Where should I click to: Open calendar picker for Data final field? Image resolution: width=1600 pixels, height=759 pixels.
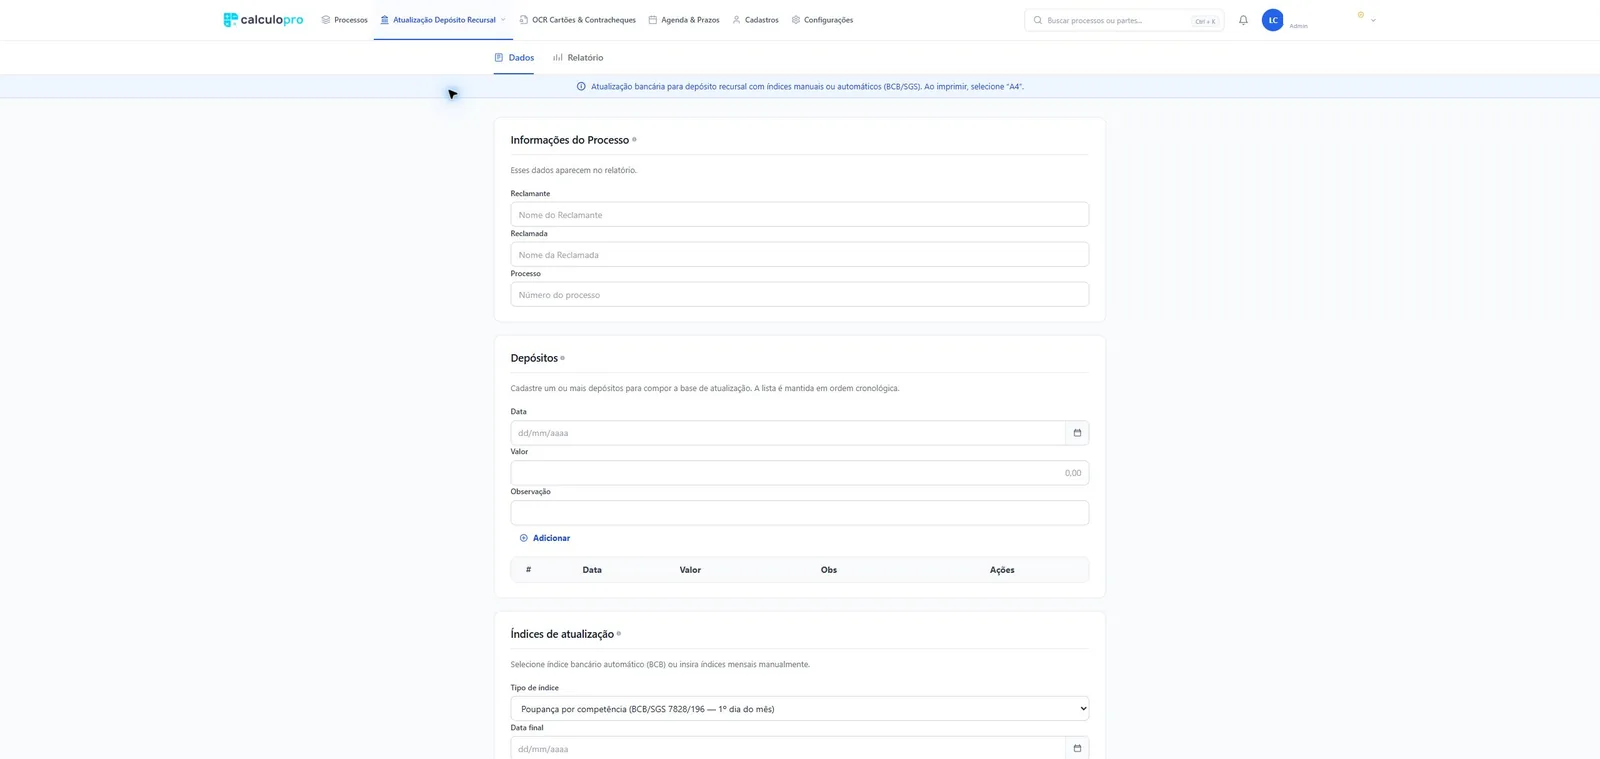1077,748
